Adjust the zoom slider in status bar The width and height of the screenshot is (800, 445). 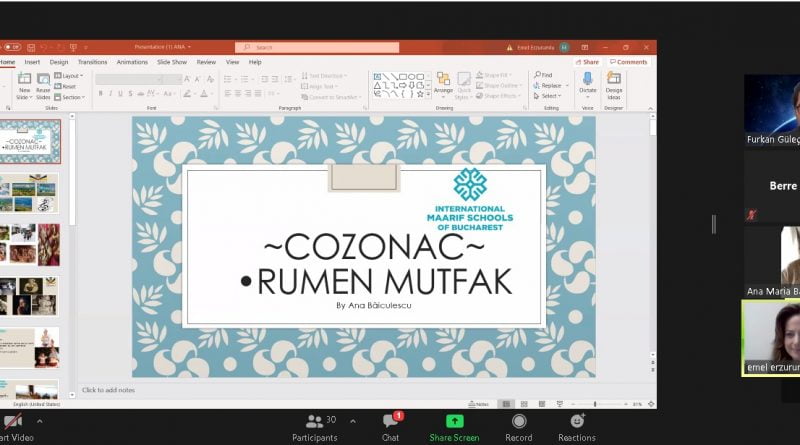click(597, 404)
